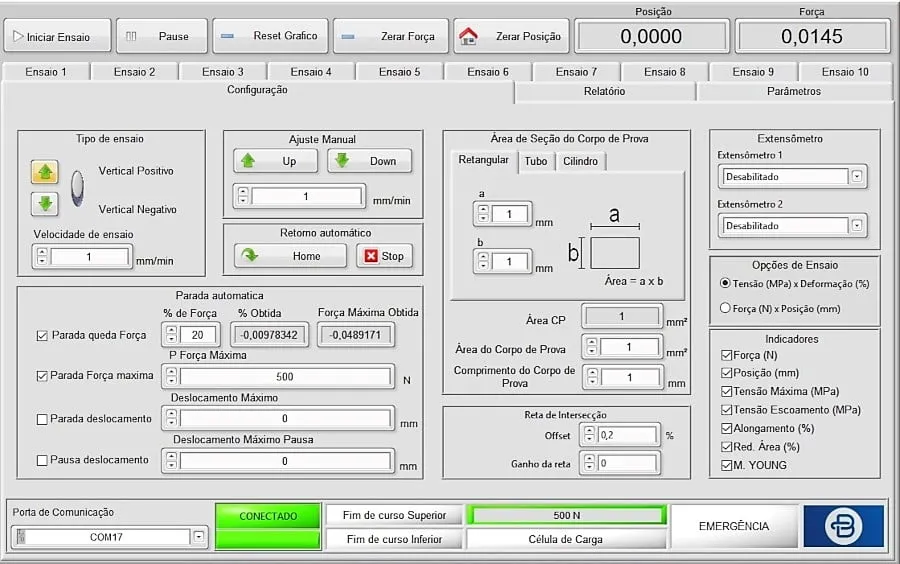The image size is (900, 564).
Task: Click the Velocidade de ensaio stepper arrows
Action: click(x=42, y=256)
